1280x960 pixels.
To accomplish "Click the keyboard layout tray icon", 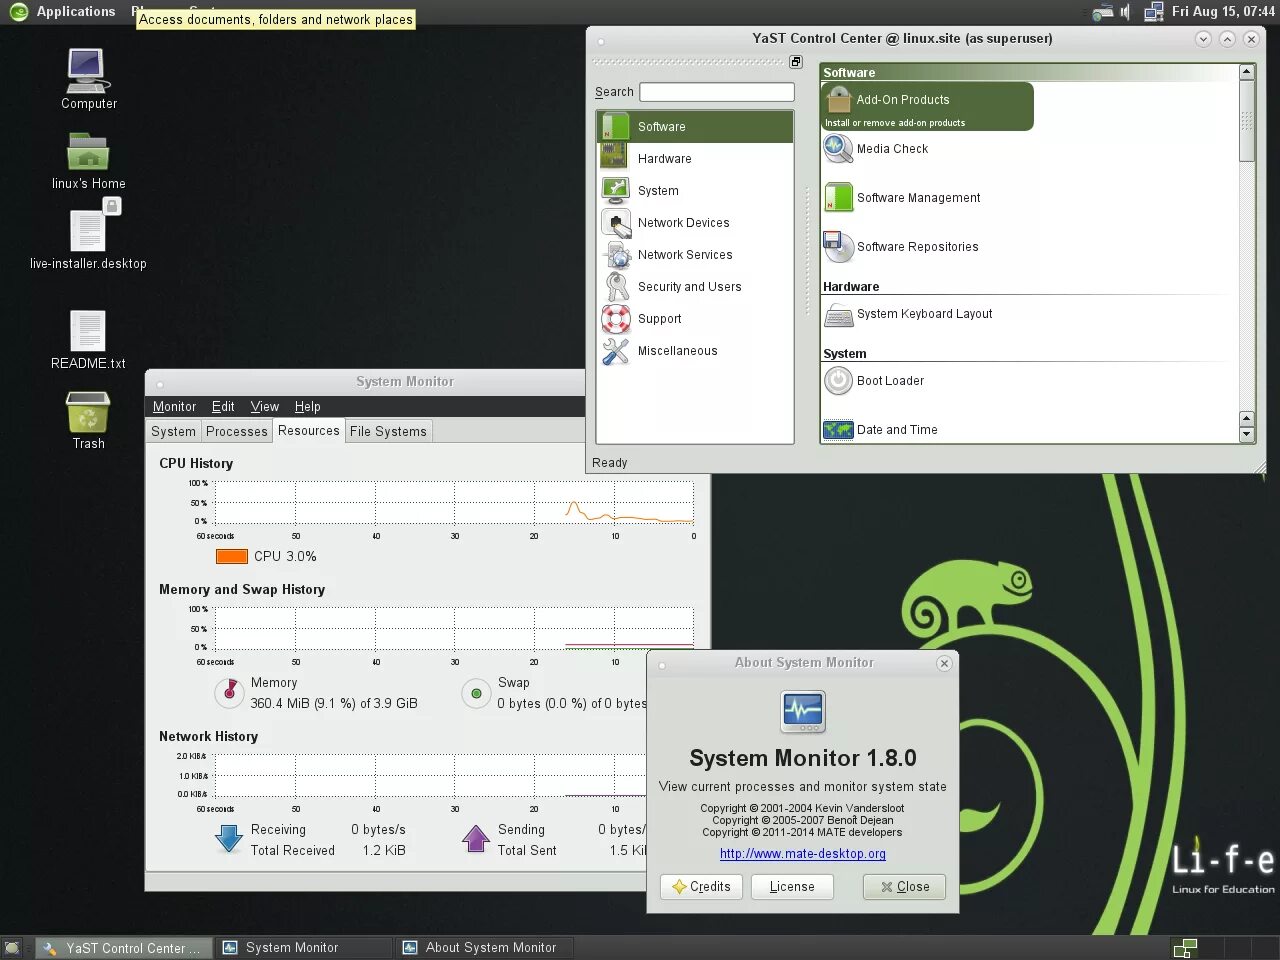I will pos(1102,12).
